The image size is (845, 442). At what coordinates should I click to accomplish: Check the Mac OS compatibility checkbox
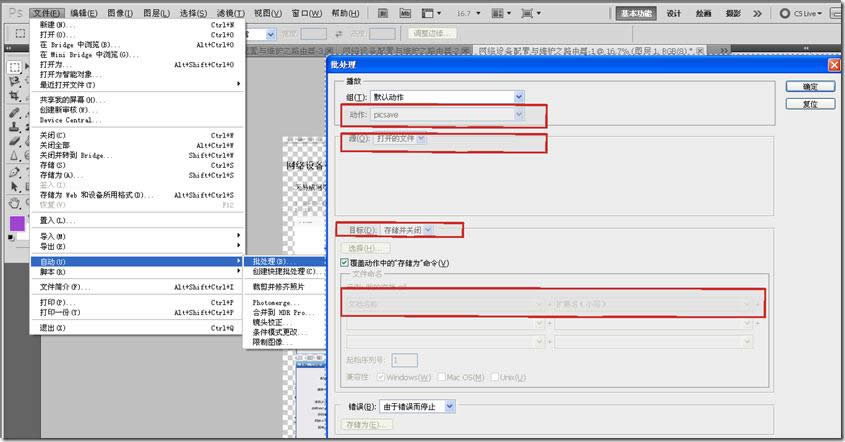coord(441,376)
